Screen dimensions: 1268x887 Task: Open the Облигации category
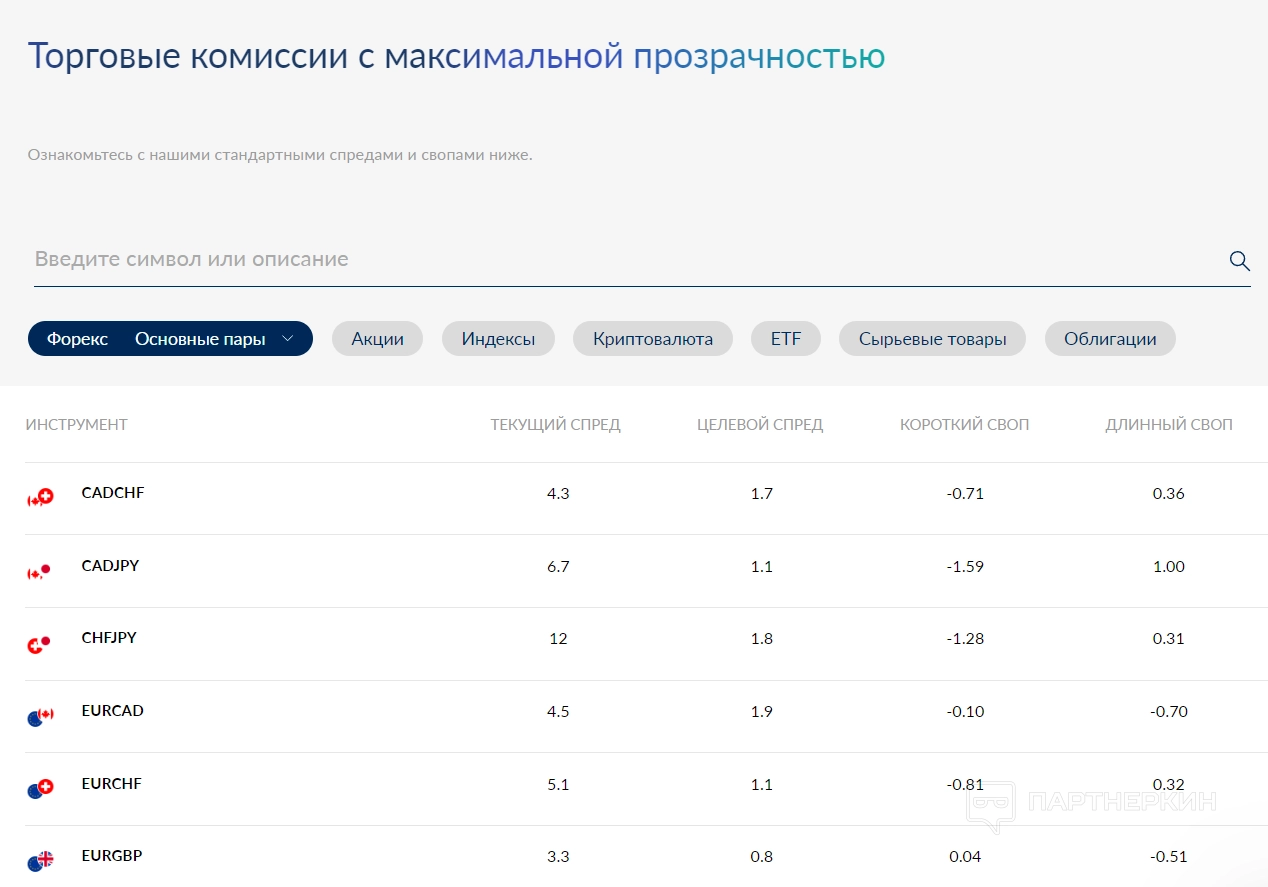(1109, 339)
